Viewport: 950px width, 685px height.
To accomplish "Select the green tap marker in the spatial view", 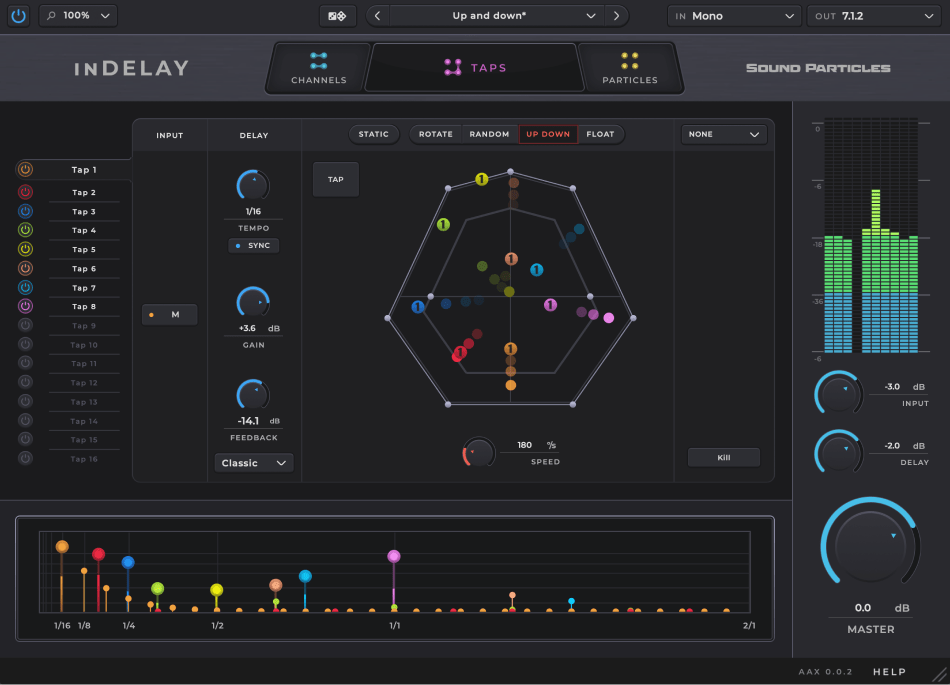I will 443,225.
